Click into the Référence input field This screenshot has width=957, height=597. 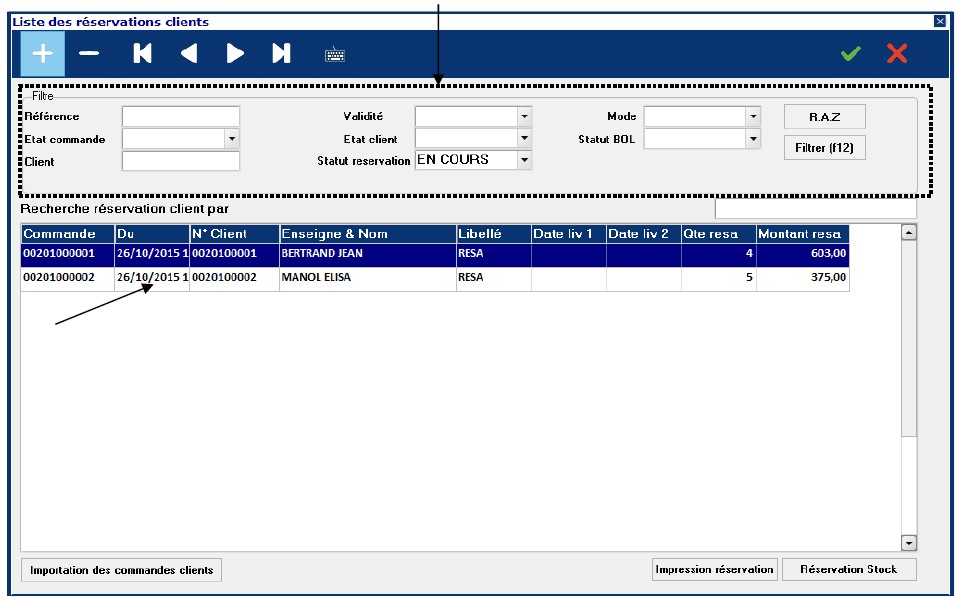[181, 117]
